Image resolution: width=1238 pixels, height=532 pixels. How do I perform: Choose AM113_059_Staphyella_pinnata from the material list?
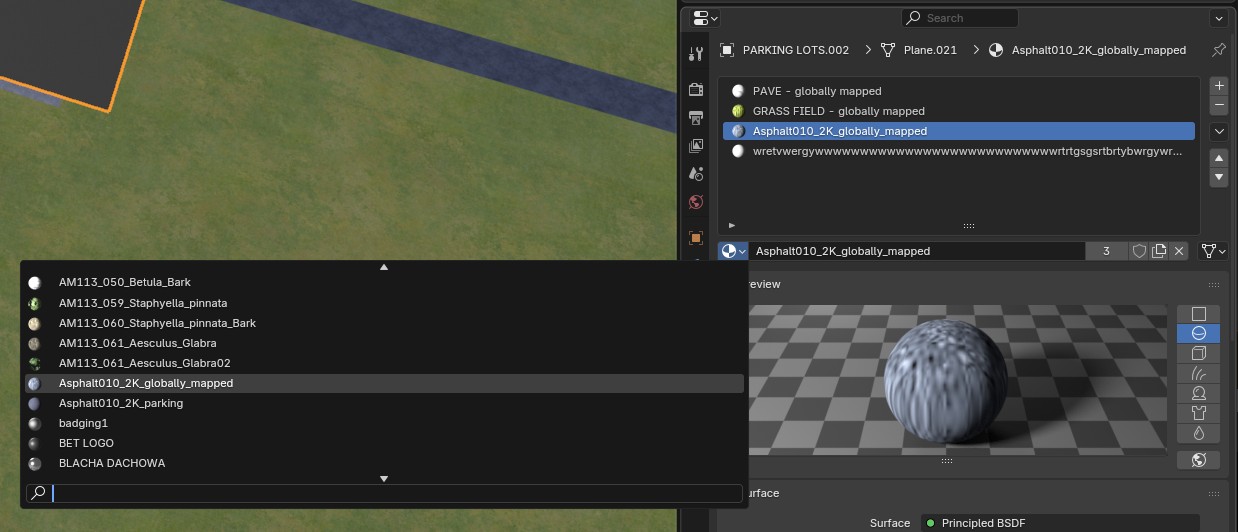[384, 303]
